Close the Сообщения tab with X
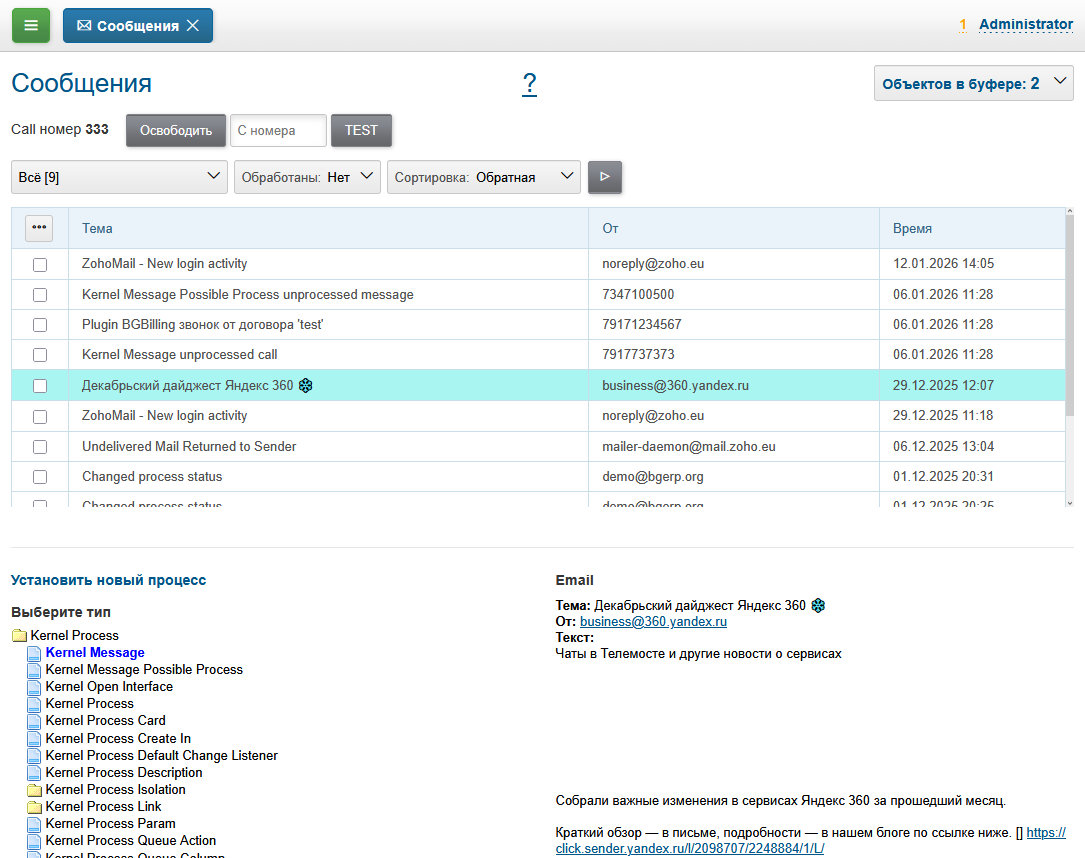1085x858 pixels. click(x=193, y=26)
